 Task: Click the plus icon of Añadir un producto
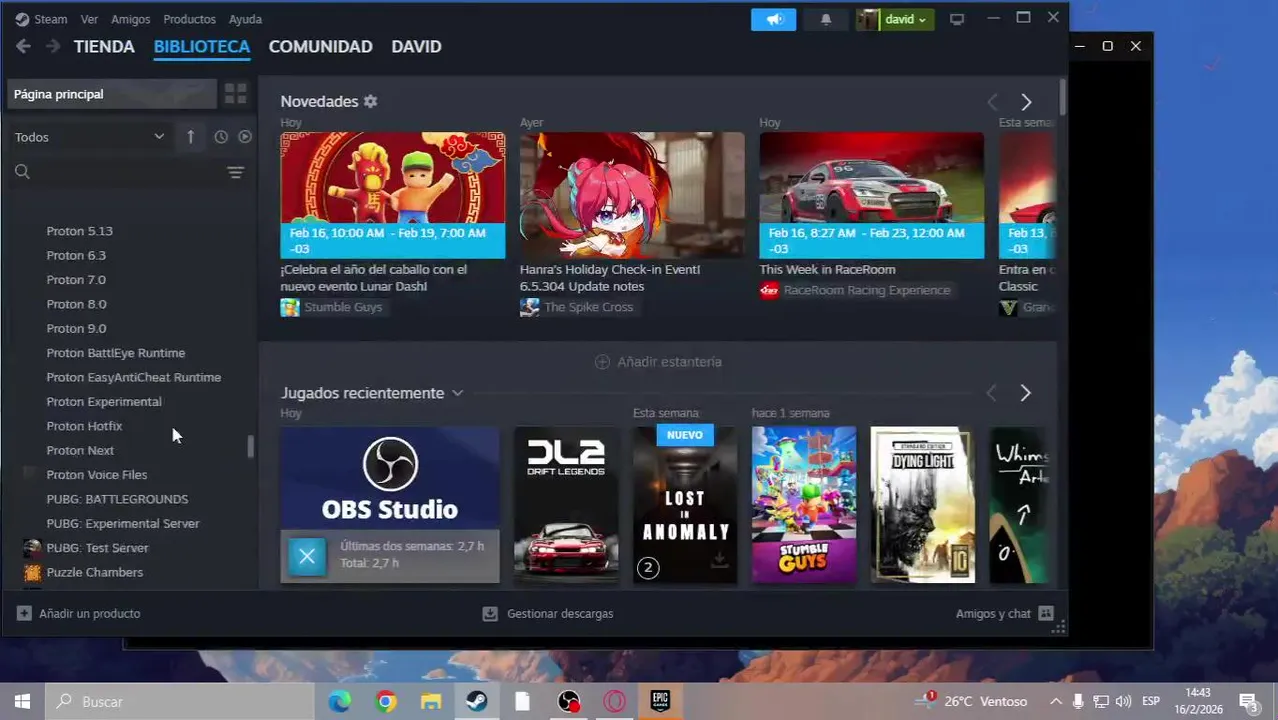tap(24, 613)
